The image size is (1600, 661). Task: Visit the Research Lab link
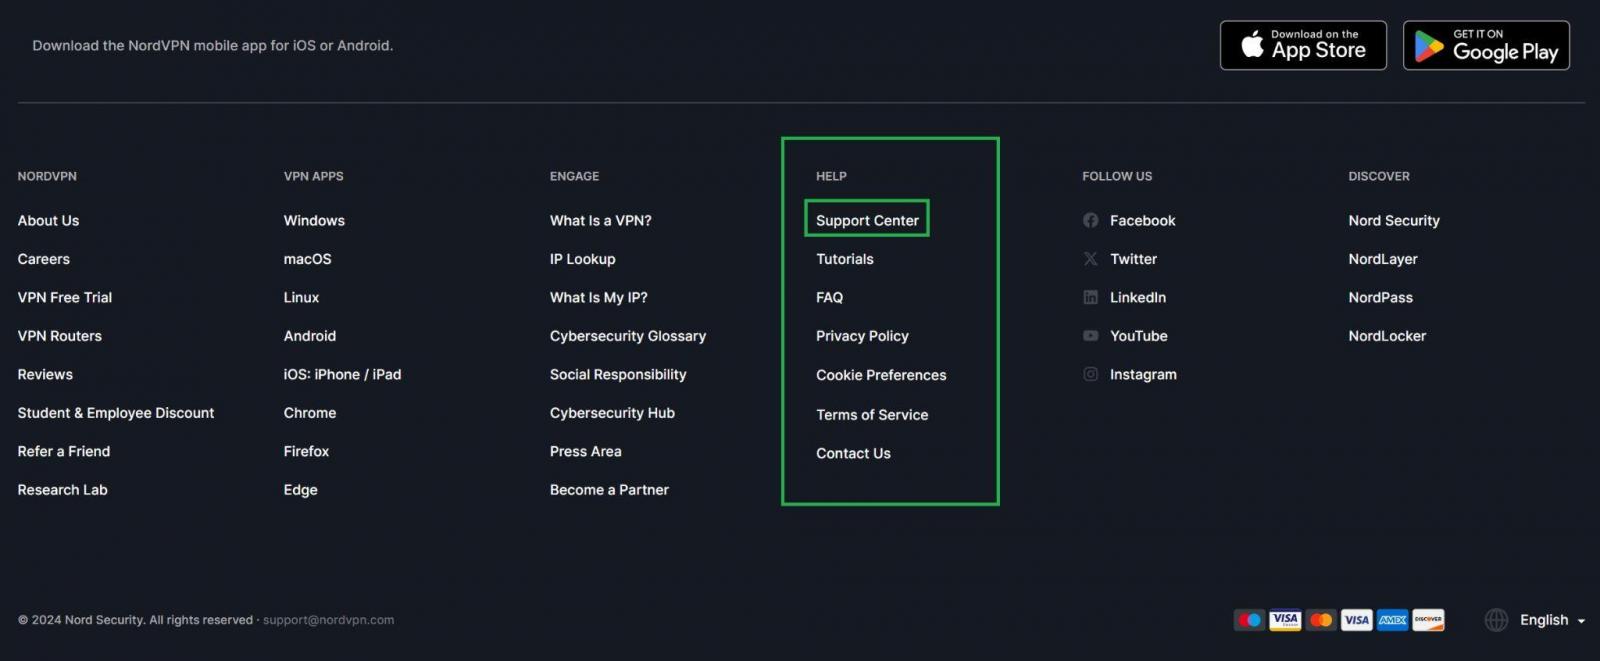tap(62, 490)
